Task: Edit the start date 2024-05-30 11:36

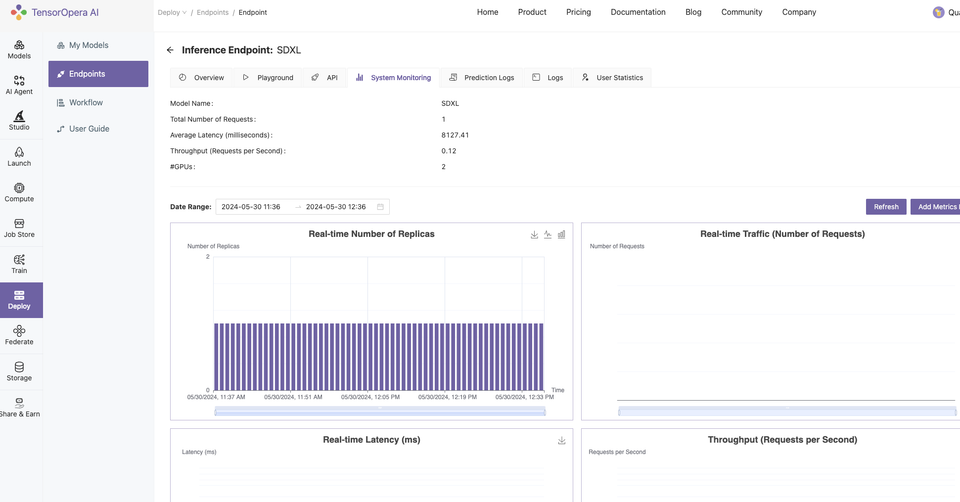Action: [251, 207]
